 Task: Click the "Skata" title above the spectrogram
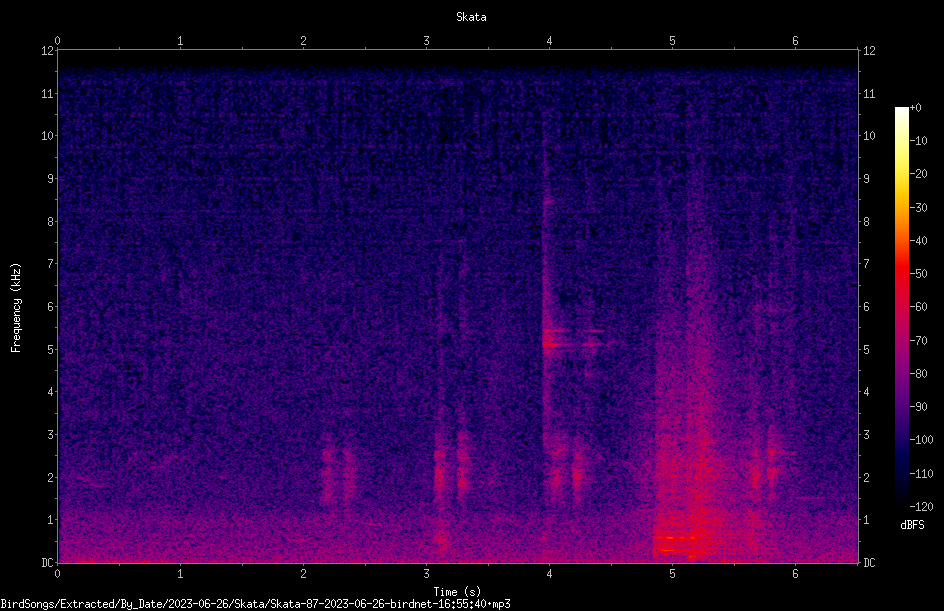click(471, 17)
